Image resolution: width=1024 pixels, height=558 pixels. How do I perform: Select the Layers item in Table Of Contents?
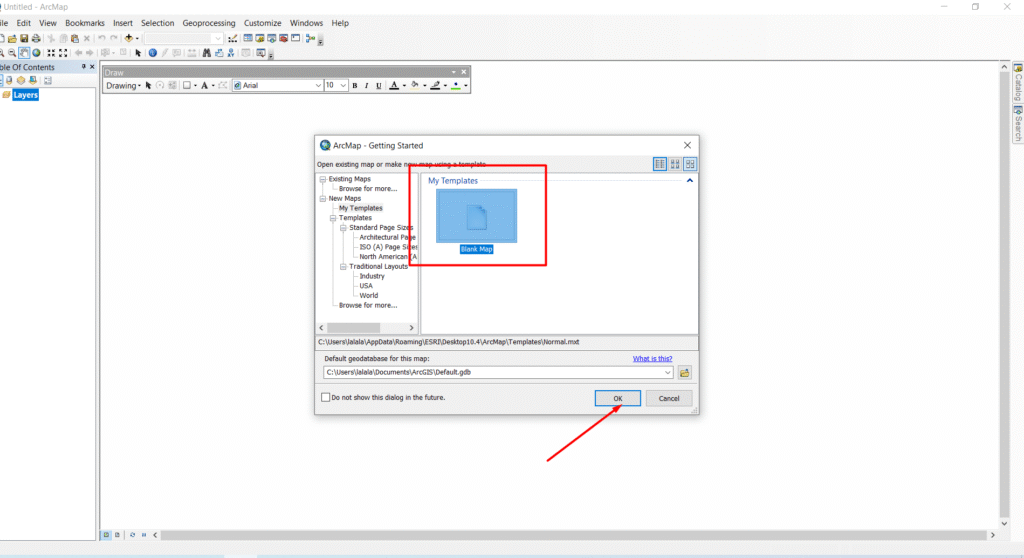25,95
